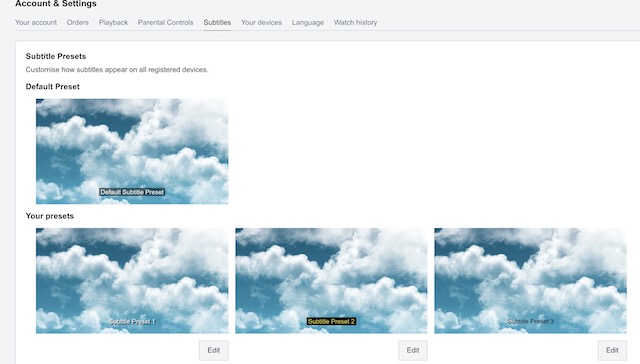
Task: Select the Subtitle Preset 1 preview thumbnail
Action: pos(132,281)
